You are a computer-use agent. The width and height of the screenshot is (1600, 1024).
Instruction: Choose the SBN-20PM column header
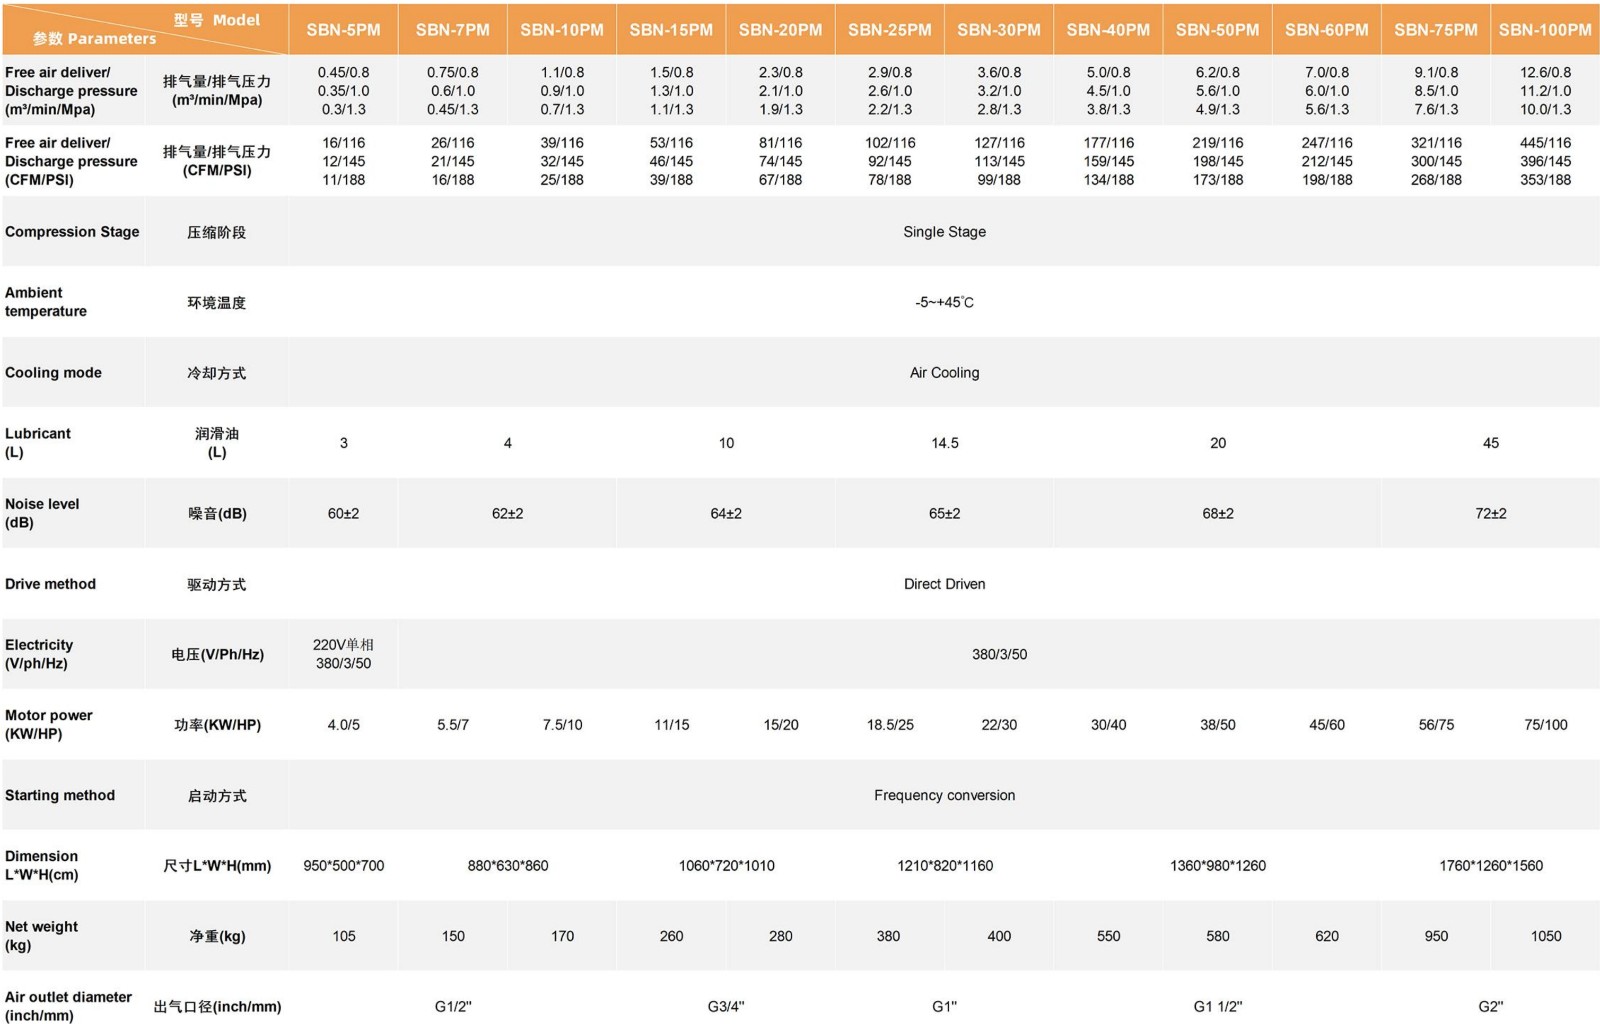coord(780,30)
